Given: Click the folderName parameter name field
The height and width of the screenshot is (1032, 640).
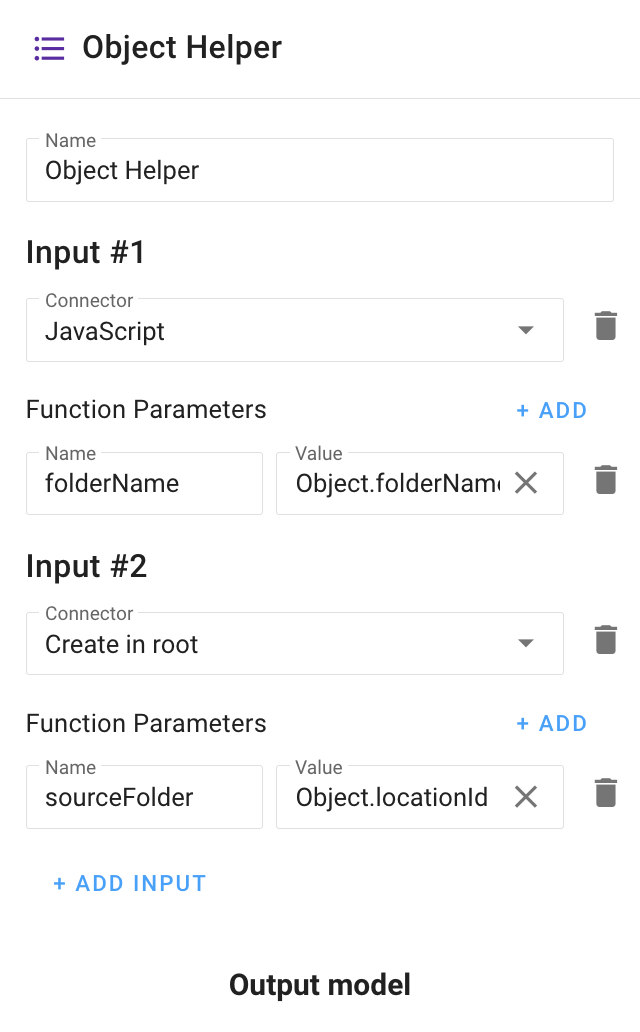Looking at the screenshot, I should click(144, 483).
